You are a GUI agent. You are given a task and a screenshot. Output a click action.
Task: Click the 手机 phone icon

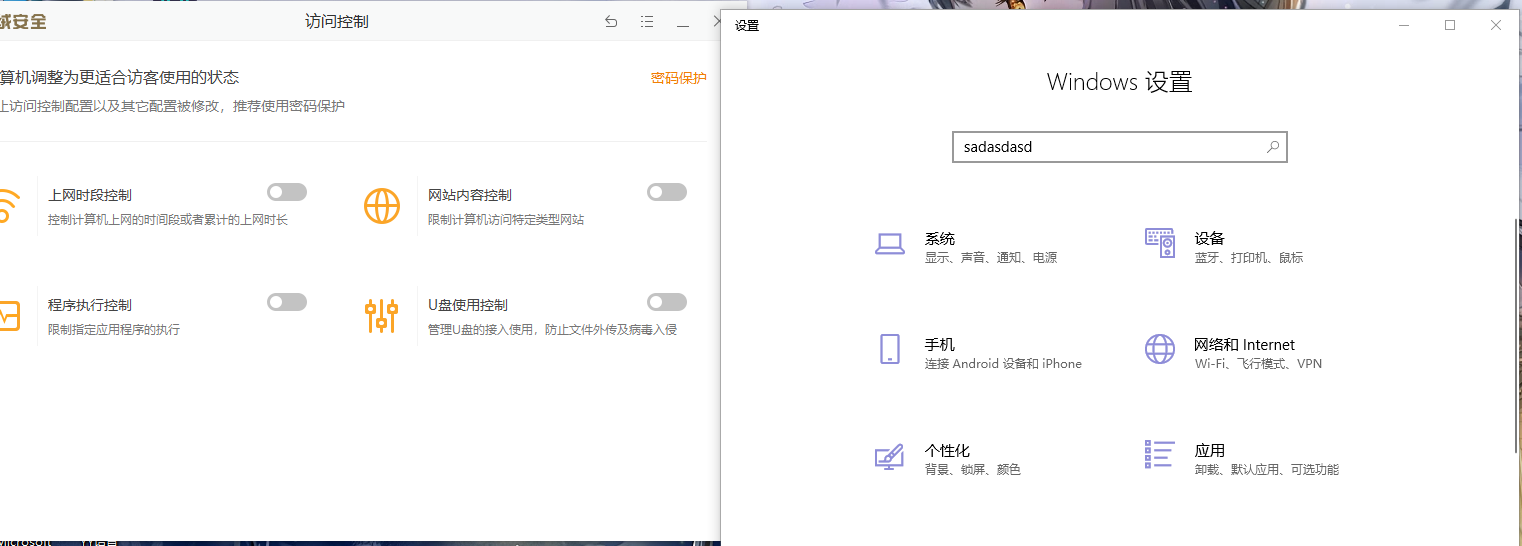(x=889, y=349)
